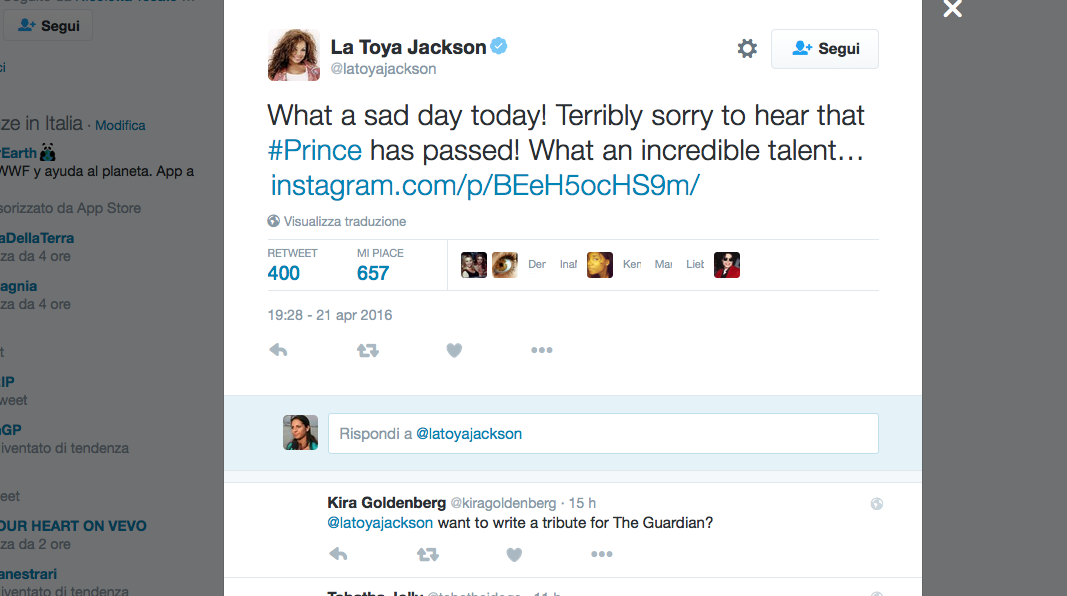Open the instagram.com link in the tweet
The image size is (1067, 596).
click(x=485, y=185)
